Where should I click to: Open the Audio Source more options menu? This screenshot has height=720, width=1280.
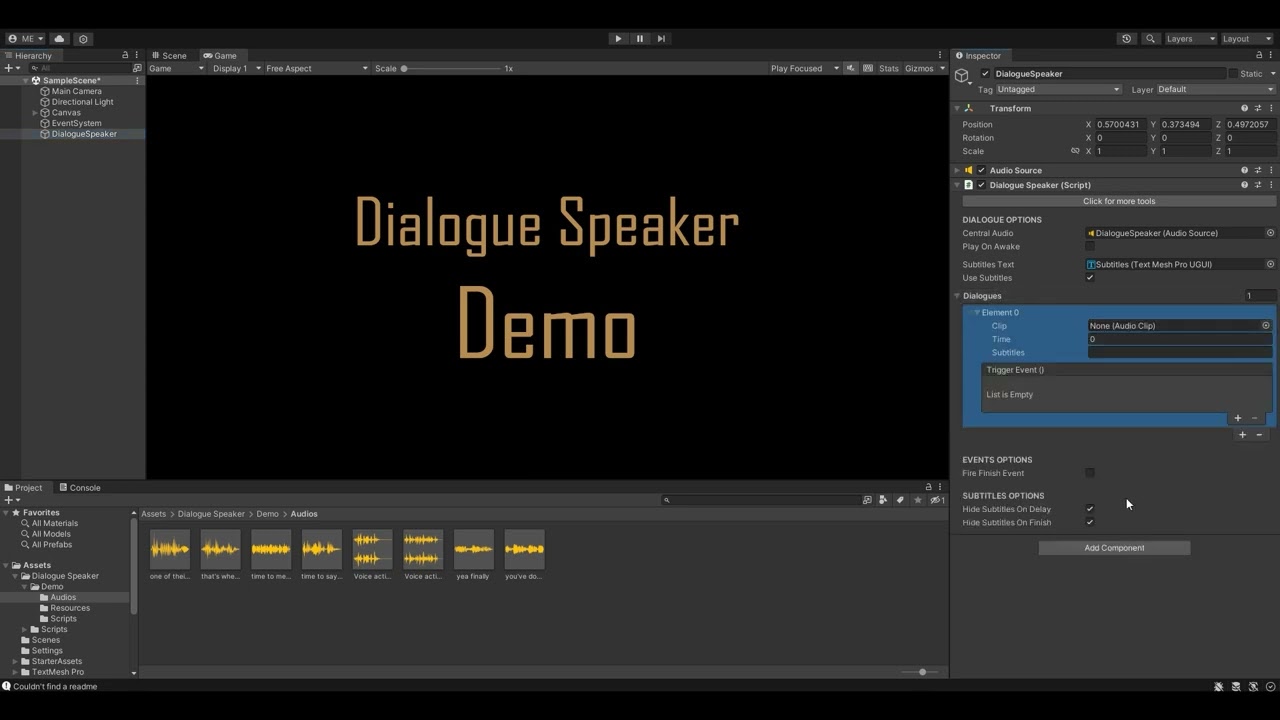1271,171
